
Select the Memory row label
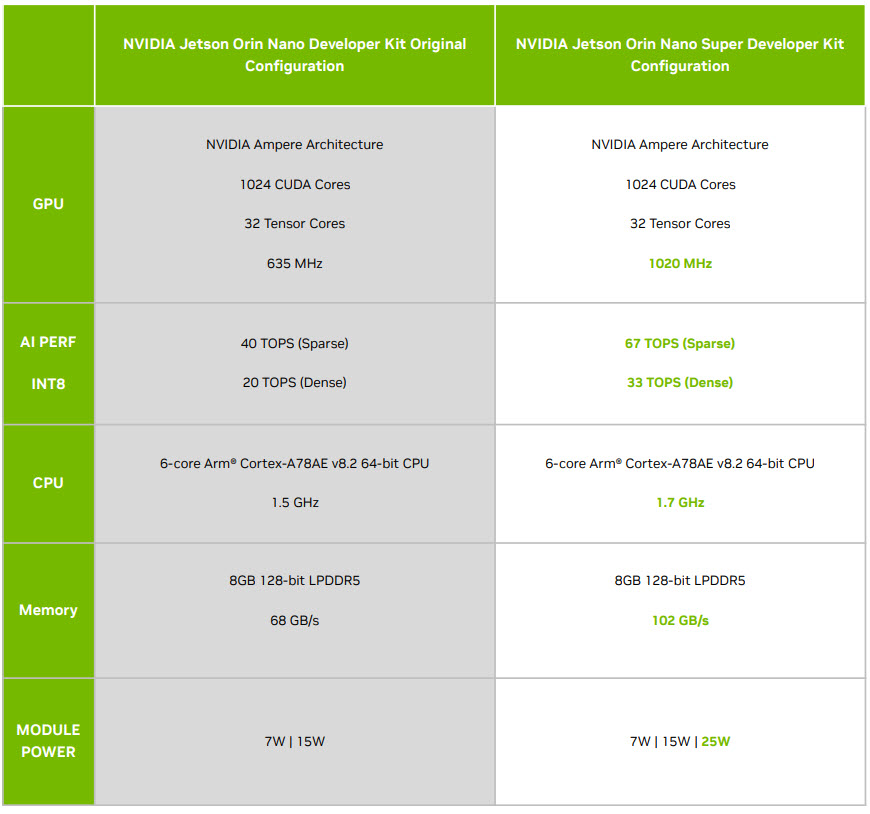[x=48, y=610]
